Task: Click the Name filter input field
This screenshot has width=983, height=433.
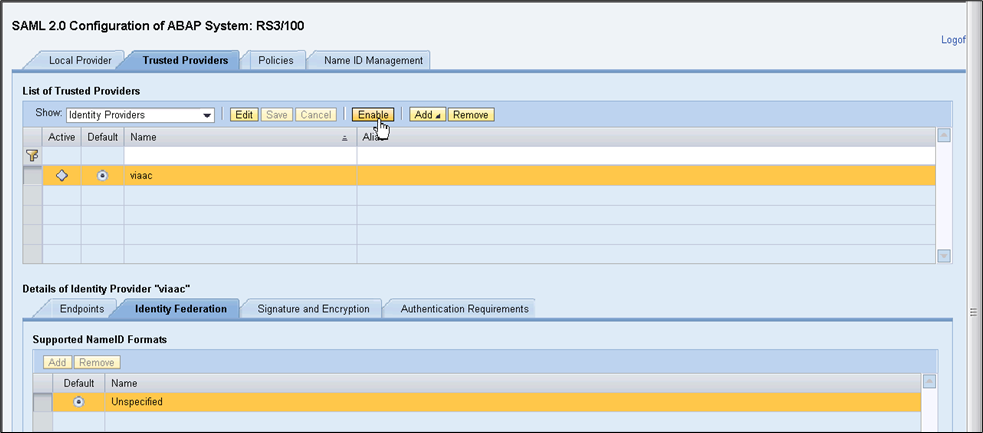Action: coord(240,155)
